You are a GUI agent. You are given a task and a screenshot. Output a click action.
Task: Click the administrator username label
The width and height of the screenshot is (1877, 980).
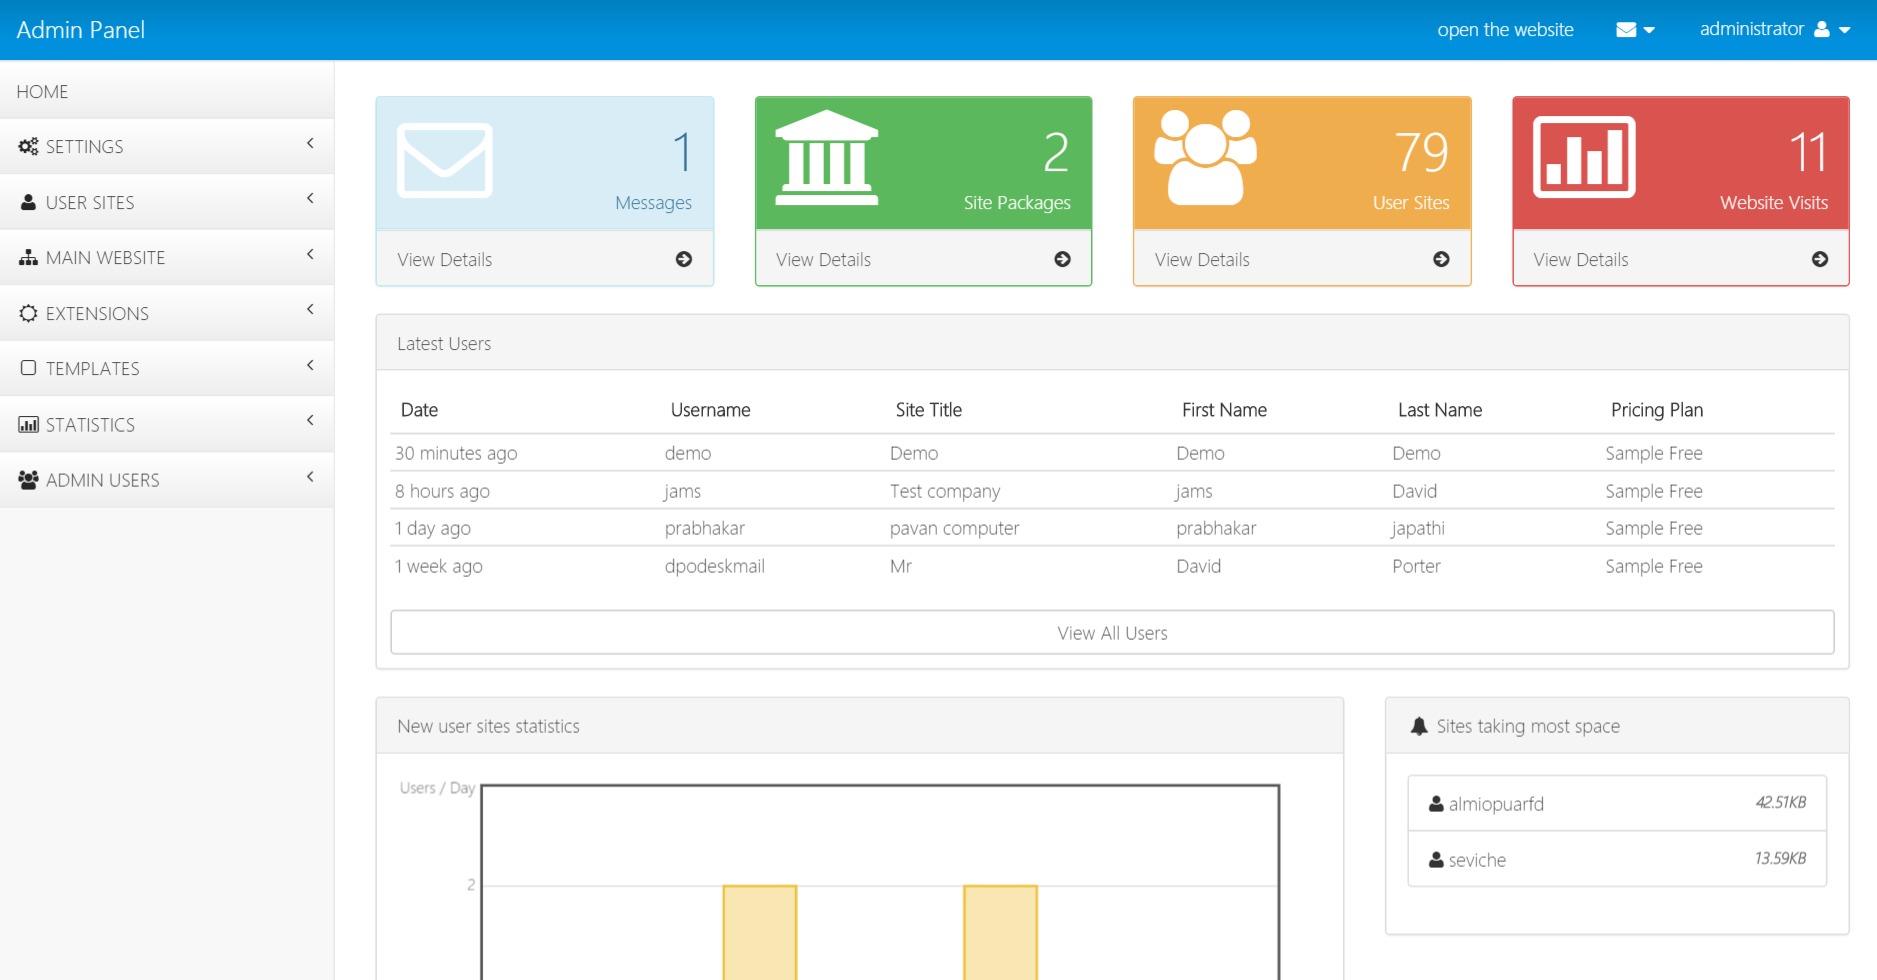pyautogui.click(x=1752, y=29)
